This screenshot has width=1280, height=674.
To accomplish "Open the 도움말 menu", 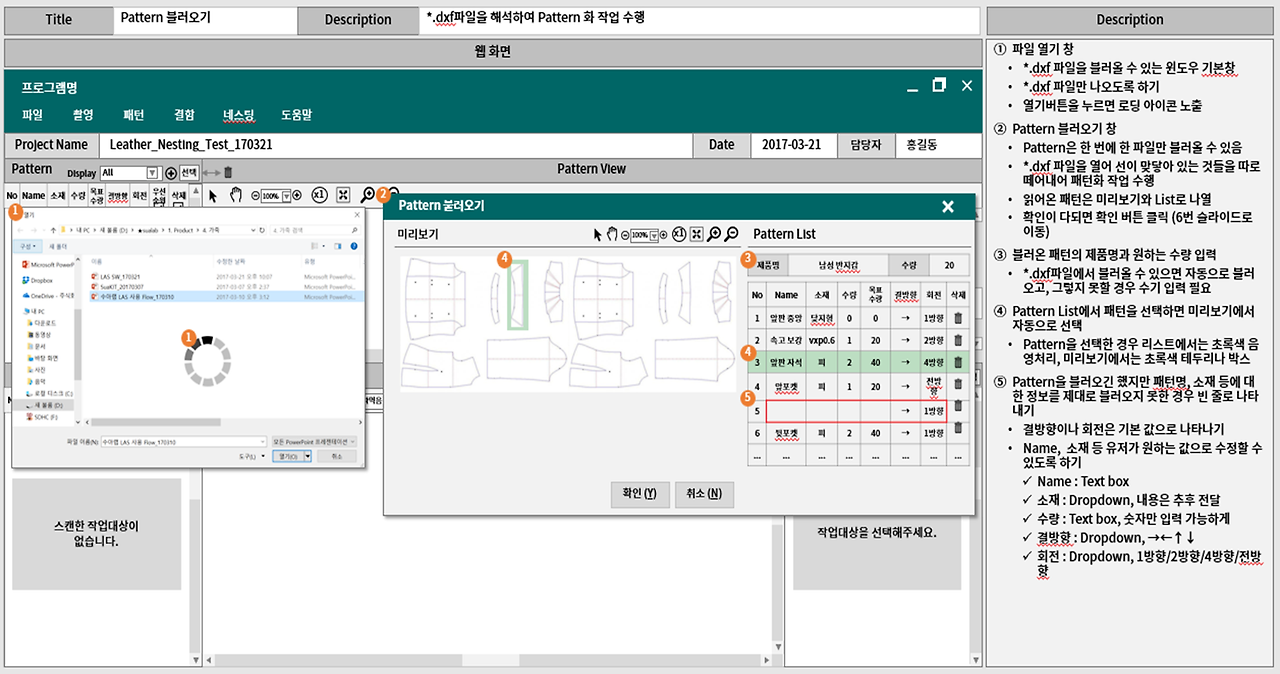I will click(x=296, y=115).
